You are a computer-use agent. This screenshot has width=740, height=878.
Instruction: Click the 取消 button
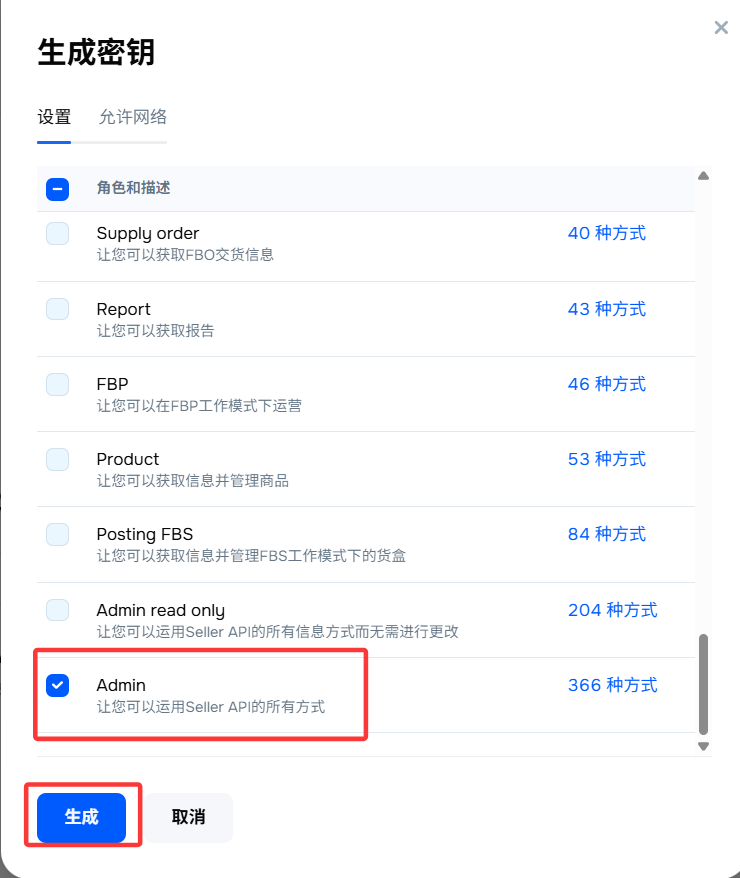189,818
